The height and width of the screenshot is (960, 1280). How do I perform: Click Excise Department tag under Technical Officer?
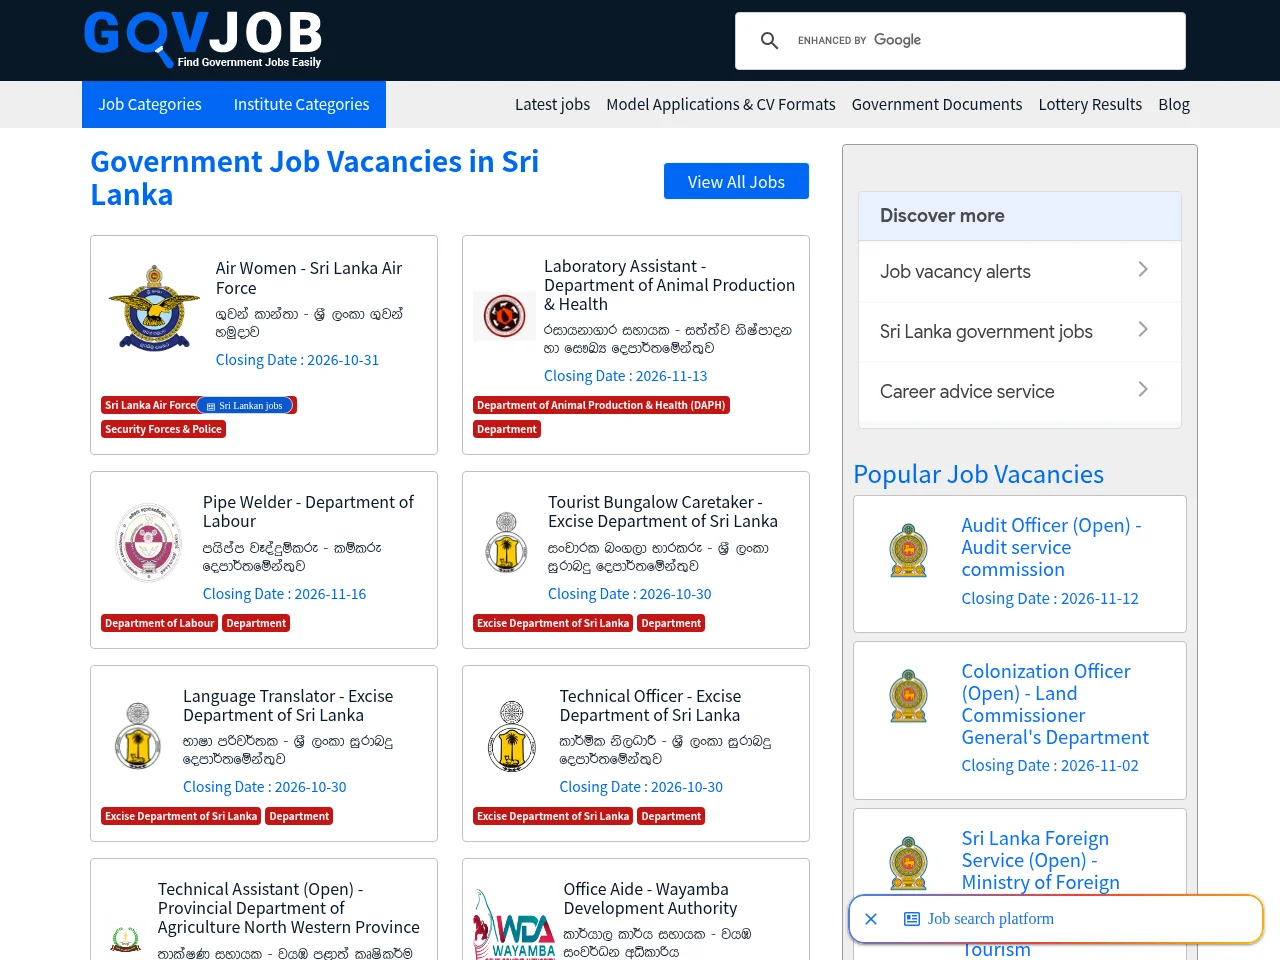(x=553, y=816)
